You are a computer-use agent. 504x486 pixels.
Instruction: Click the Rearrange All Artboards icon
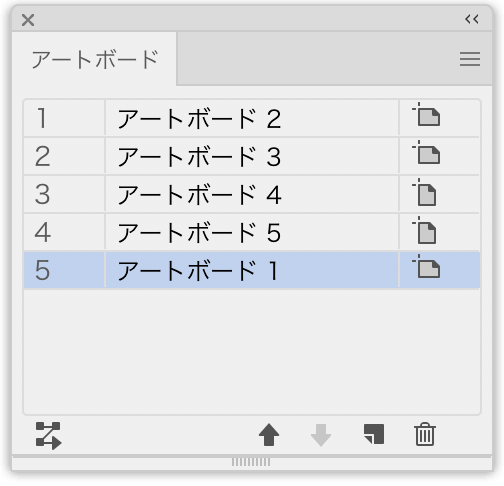coord(49,435)
